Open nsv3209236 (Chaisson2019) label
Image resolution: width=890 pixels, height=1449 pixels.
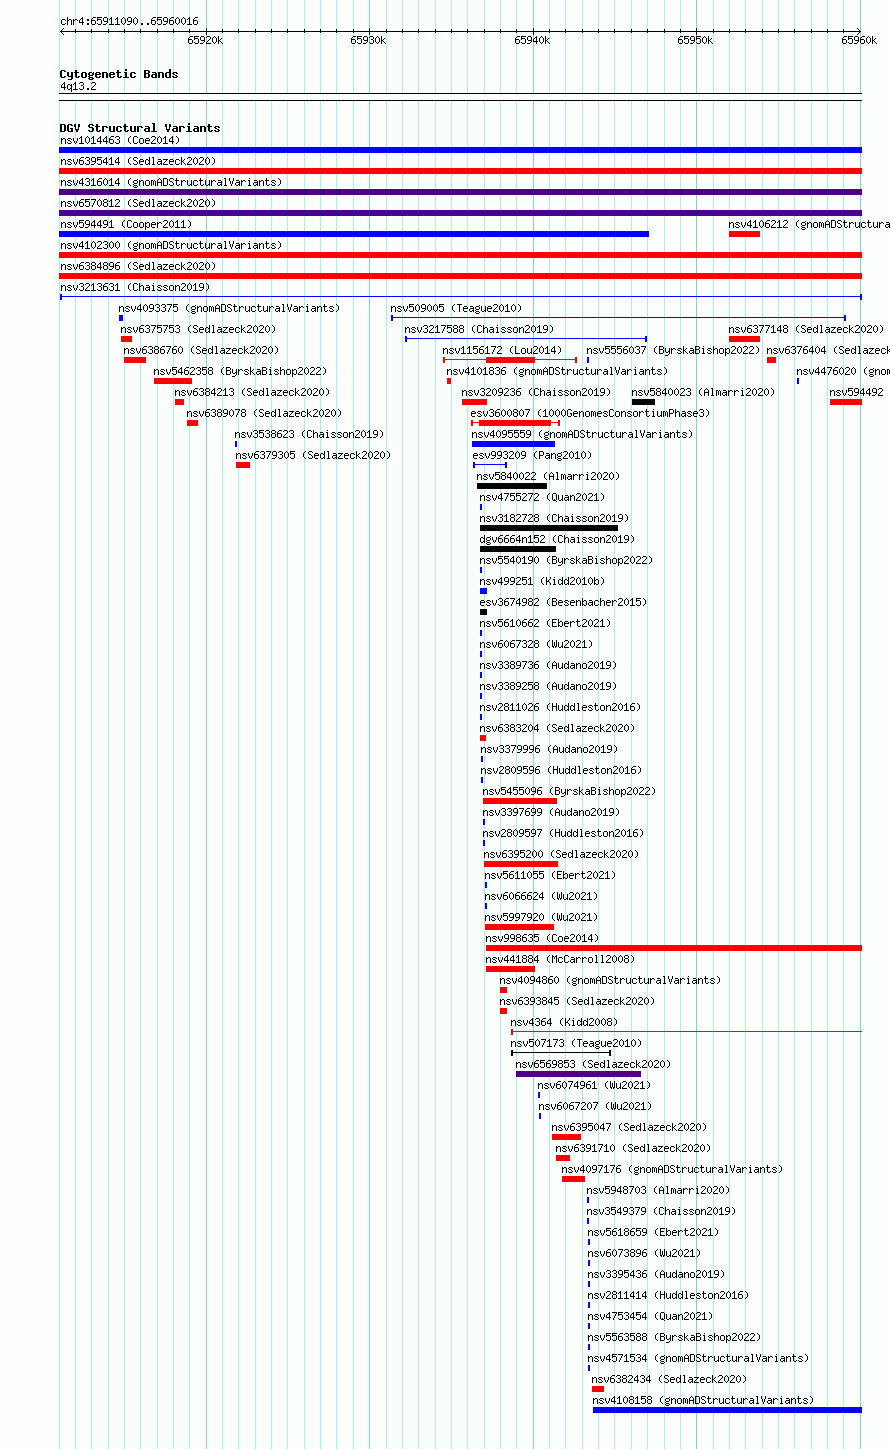tap(536, 392)
